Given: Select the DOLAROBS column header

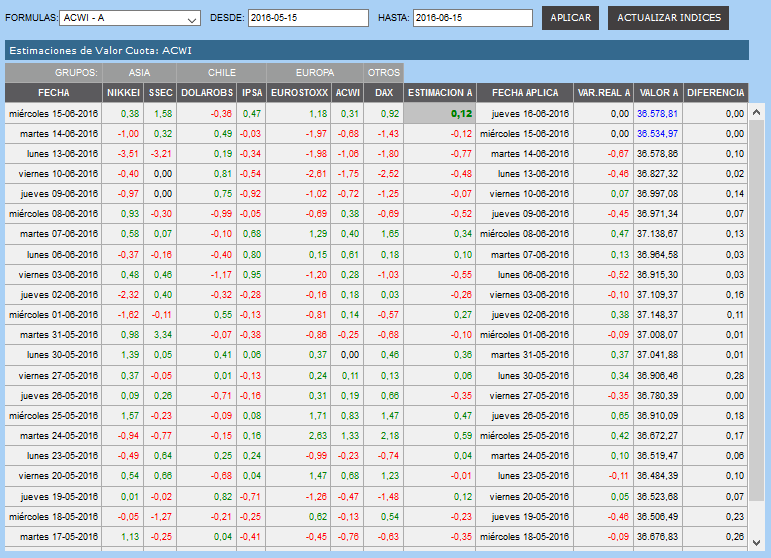Looking at the screenshot, I should 207,92.
